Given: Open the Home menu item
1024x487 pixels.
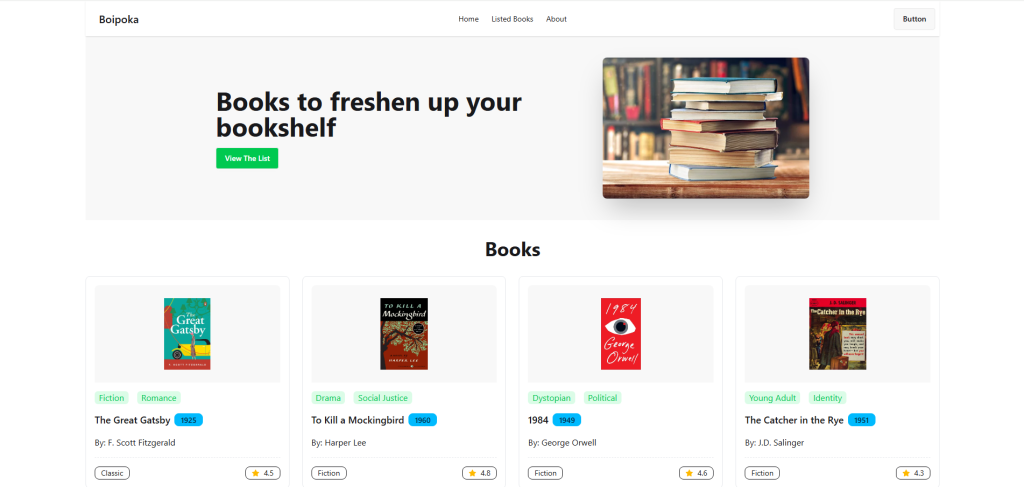Looking at the screenshot, I should [x=468, y=19].
